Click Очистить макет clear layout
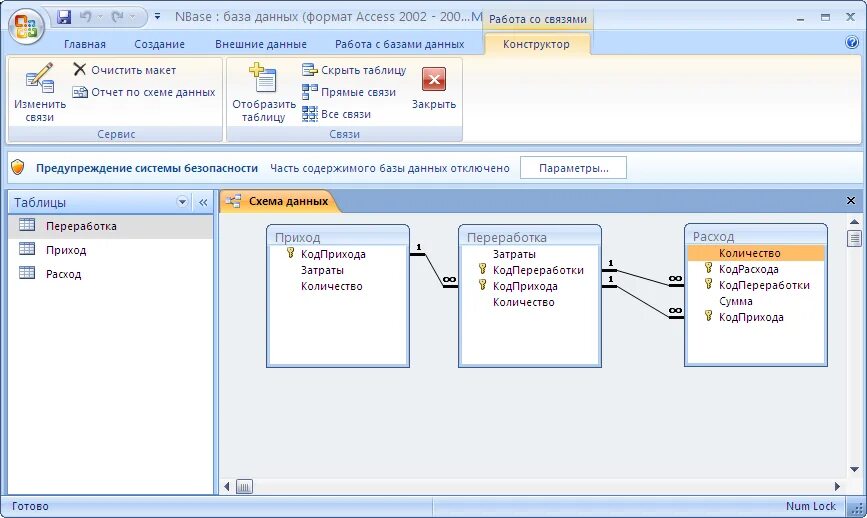 tap(124, 70)
